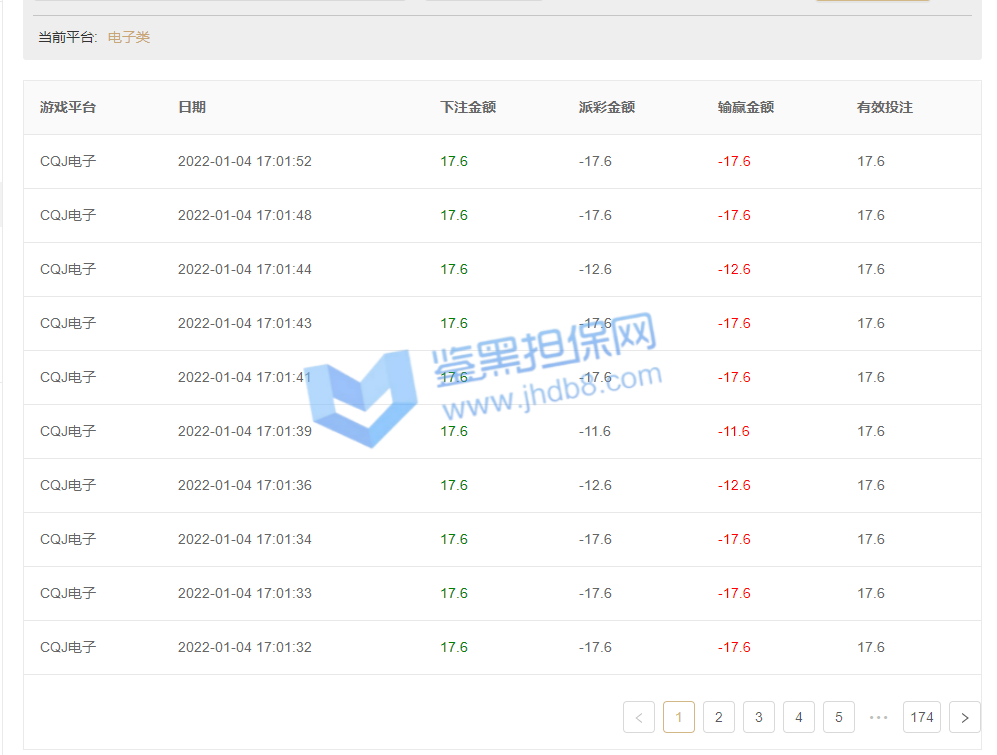Screen dimensions: 997x755
Task: Click the pagination ellipsis to jump pages
Action: (x=879, y=717)
